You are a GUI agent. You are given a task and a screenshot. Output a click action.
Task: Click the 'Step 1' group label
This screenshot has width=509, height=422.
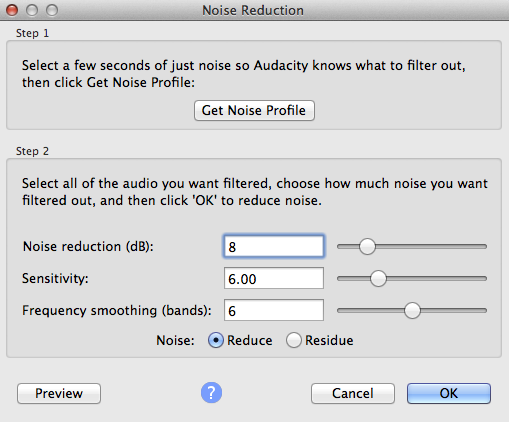point(32,33)
